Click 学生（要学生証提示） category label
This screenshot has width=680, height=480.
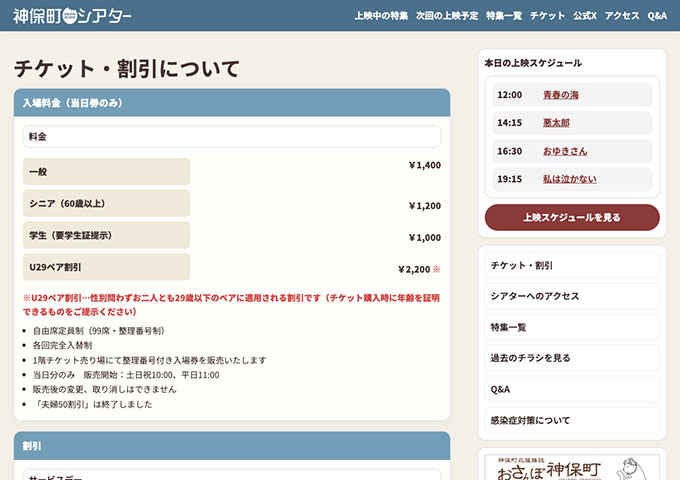(106, 235)
